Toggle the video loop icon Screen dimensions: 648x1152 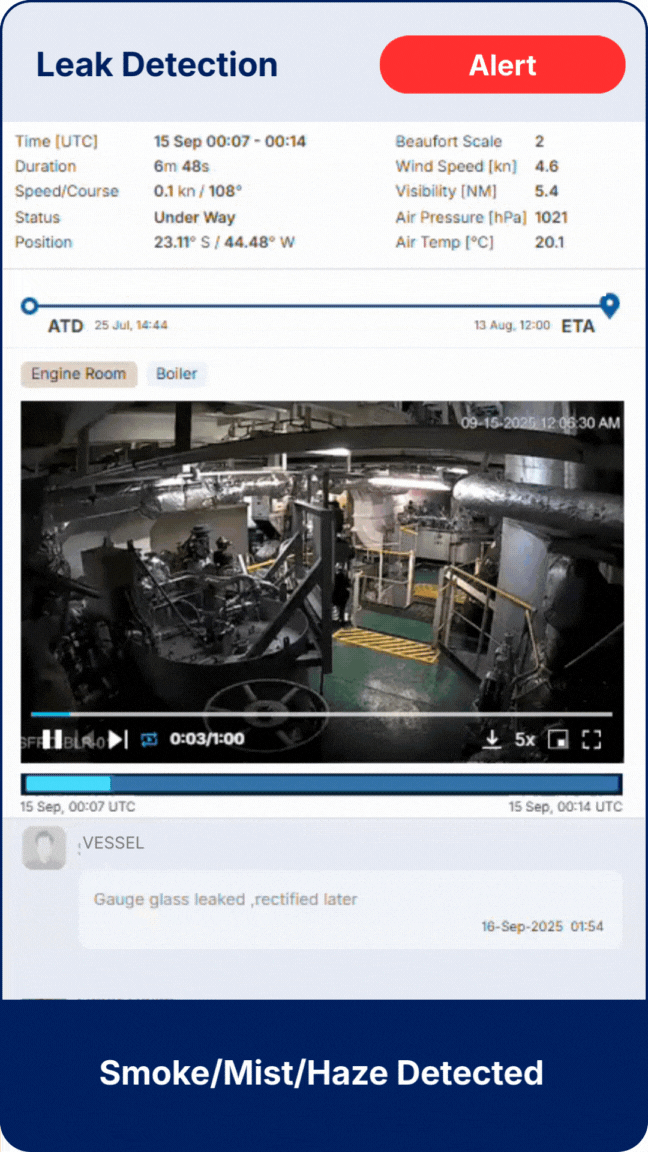point(150,739)
